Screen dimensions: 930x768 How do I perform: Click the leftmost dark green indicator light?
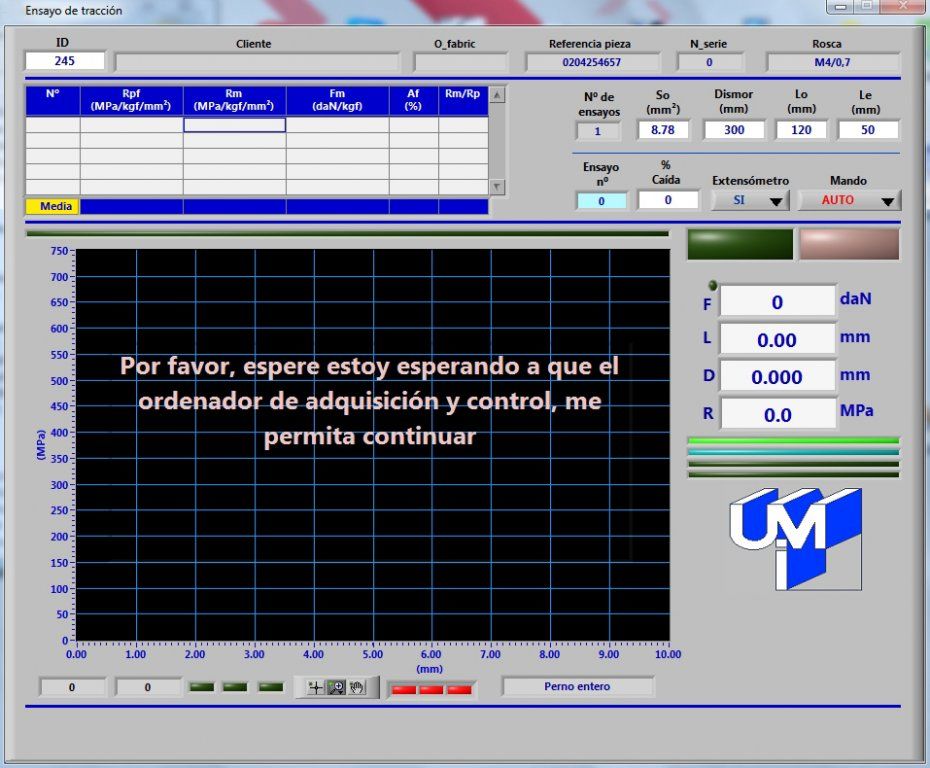201,687
